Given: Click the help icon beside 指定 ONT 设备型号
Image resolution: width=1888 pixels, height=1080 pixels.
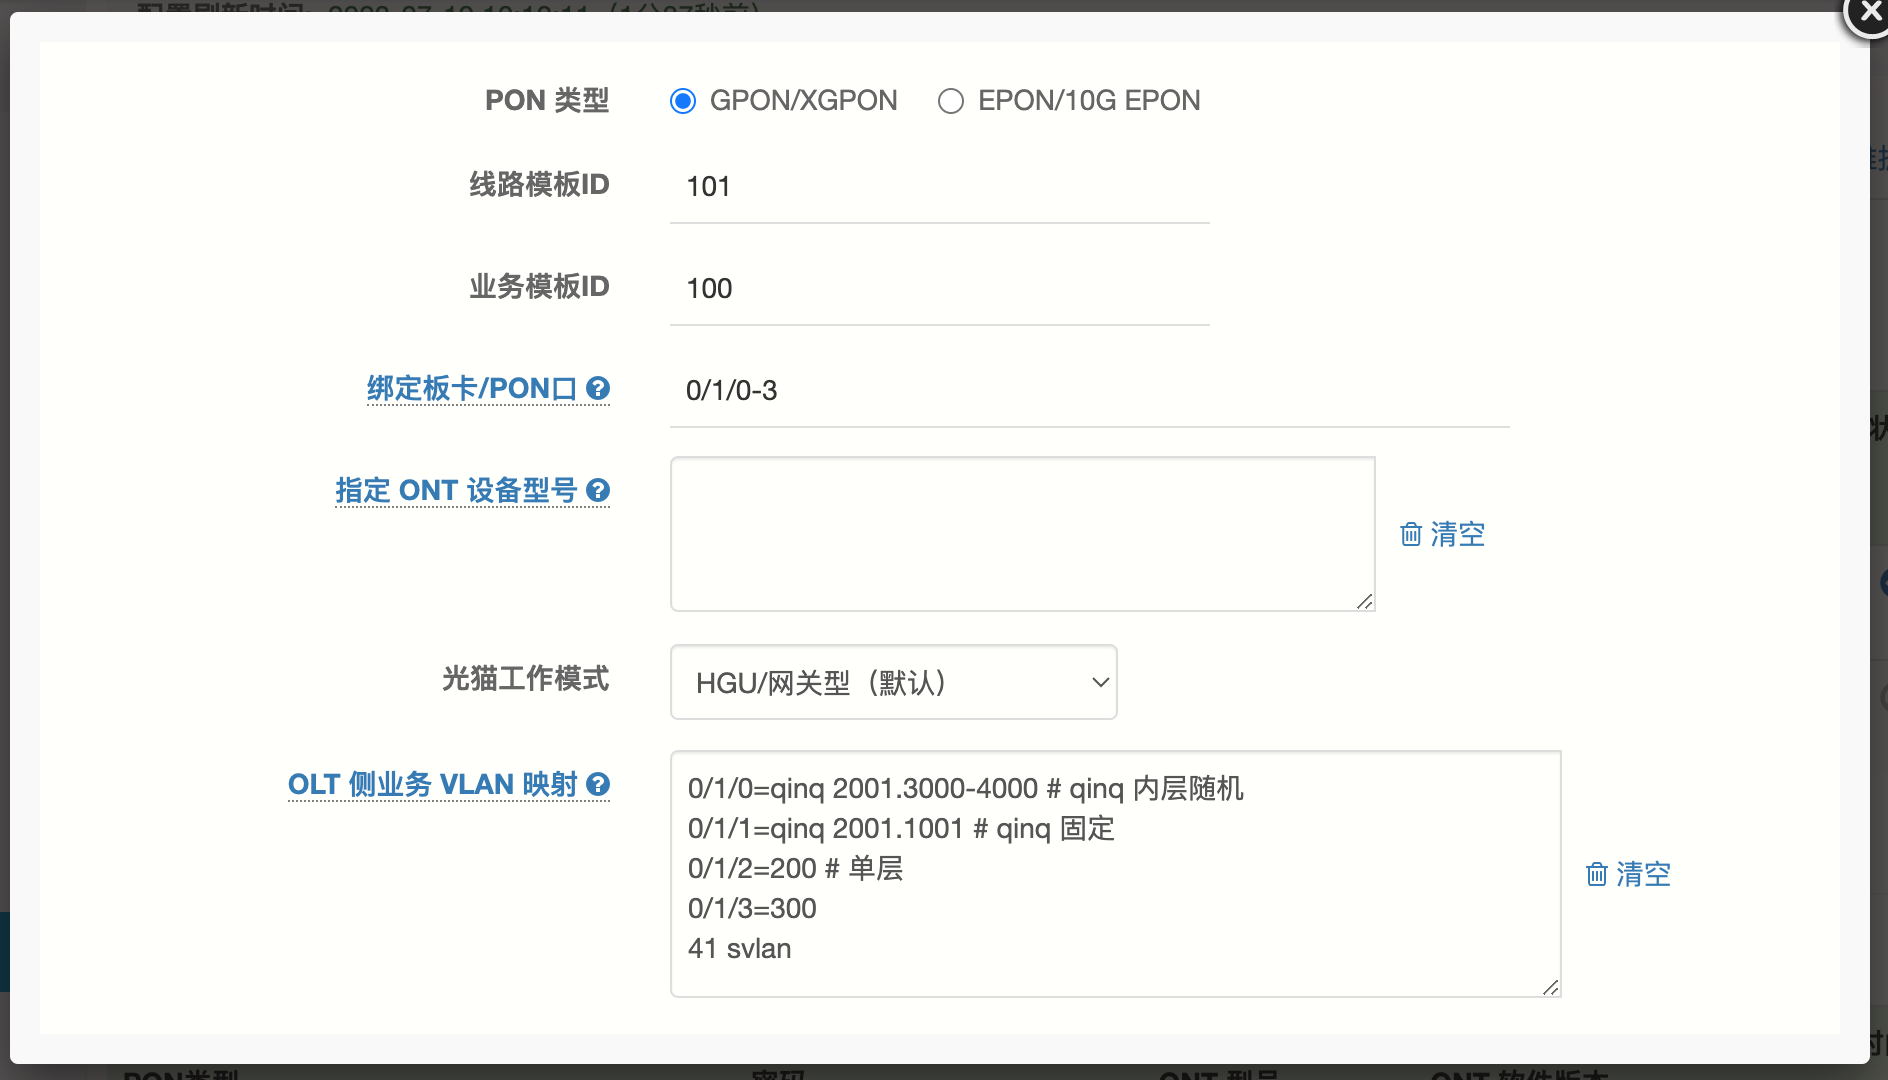Looking at the screenshot, I should [598, 490].
